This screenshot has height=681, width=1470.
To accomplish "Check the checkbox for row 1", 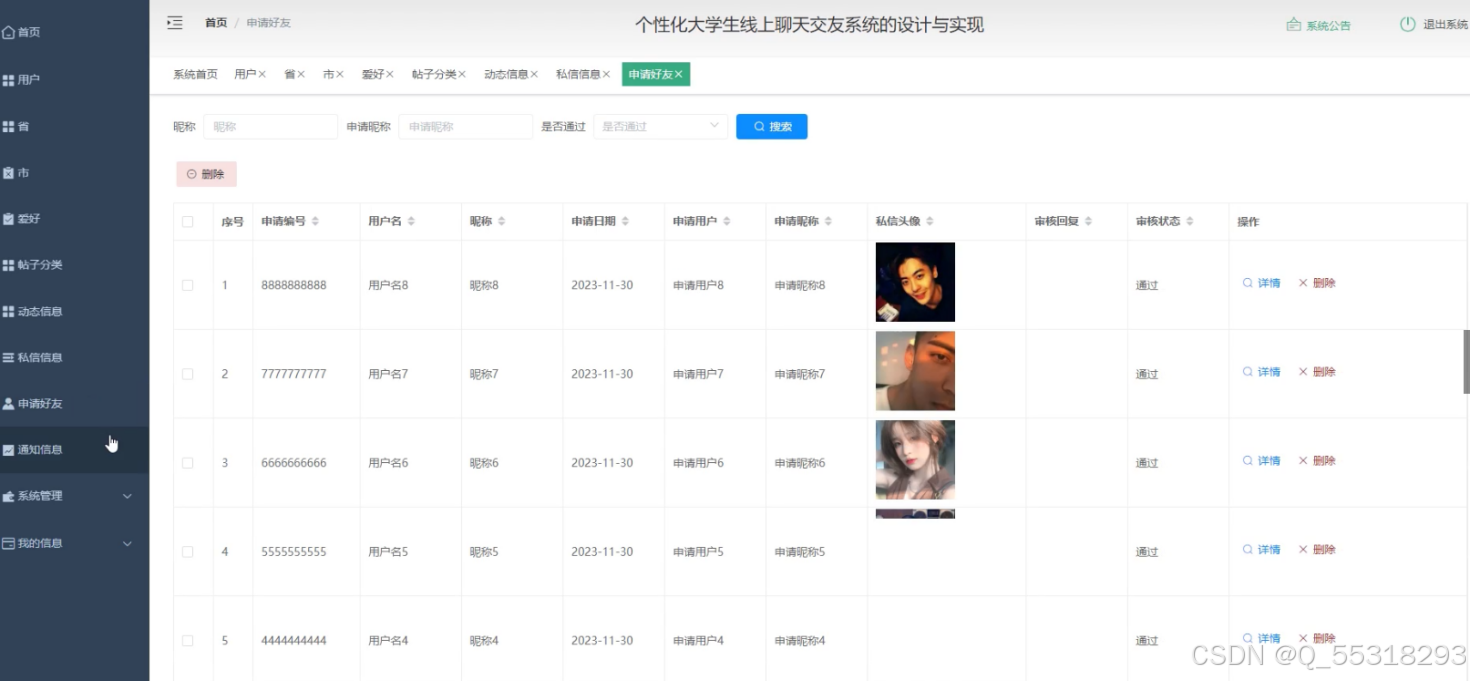I will point(190,284).
